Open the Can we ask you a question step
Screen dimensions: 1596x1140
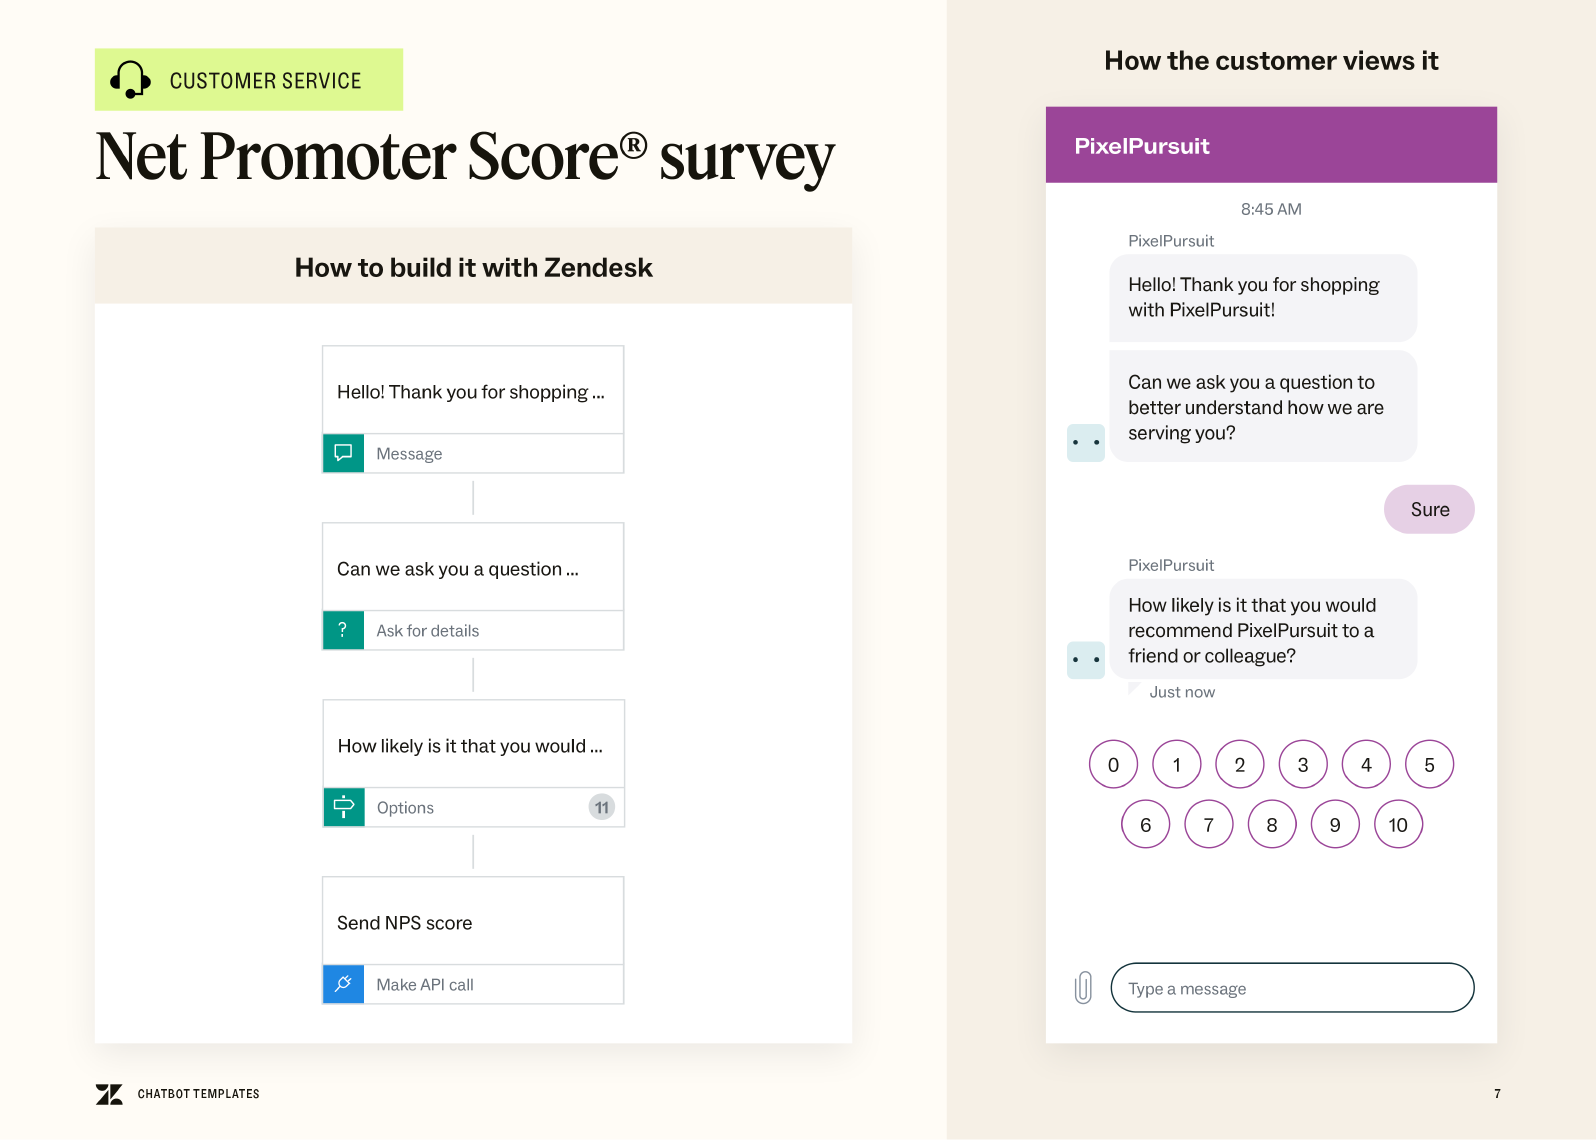(x=473, y=568)
